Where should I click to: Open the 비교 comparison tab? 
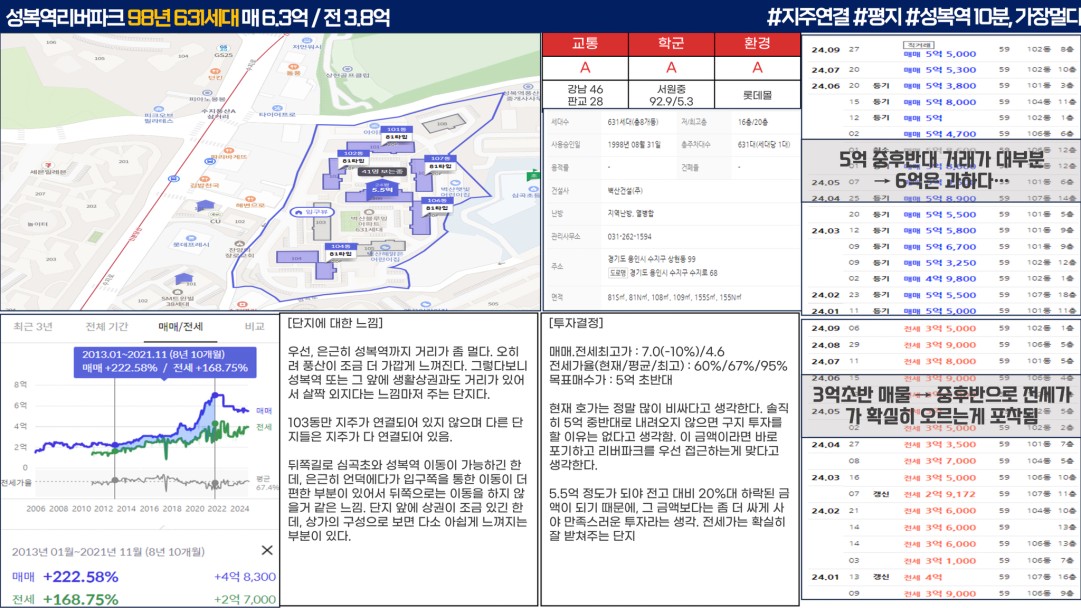tap(254, 327)
